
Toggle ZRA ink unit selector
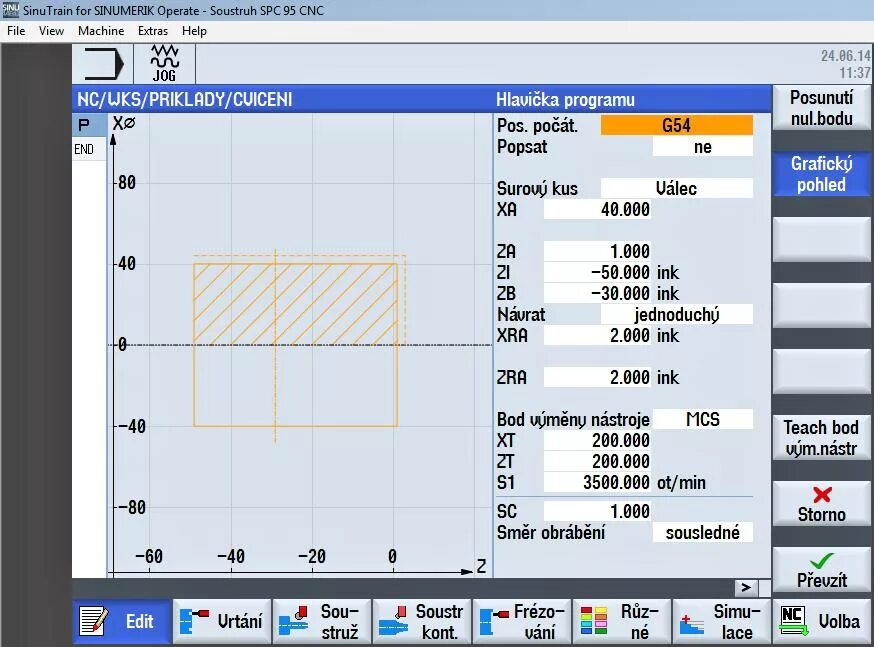point(668,378)
